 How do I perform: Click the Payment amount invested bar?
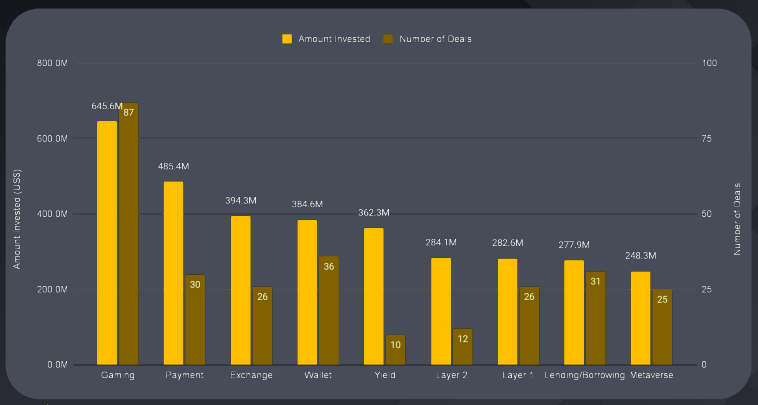pyautogui.click(x=174, y=273)
